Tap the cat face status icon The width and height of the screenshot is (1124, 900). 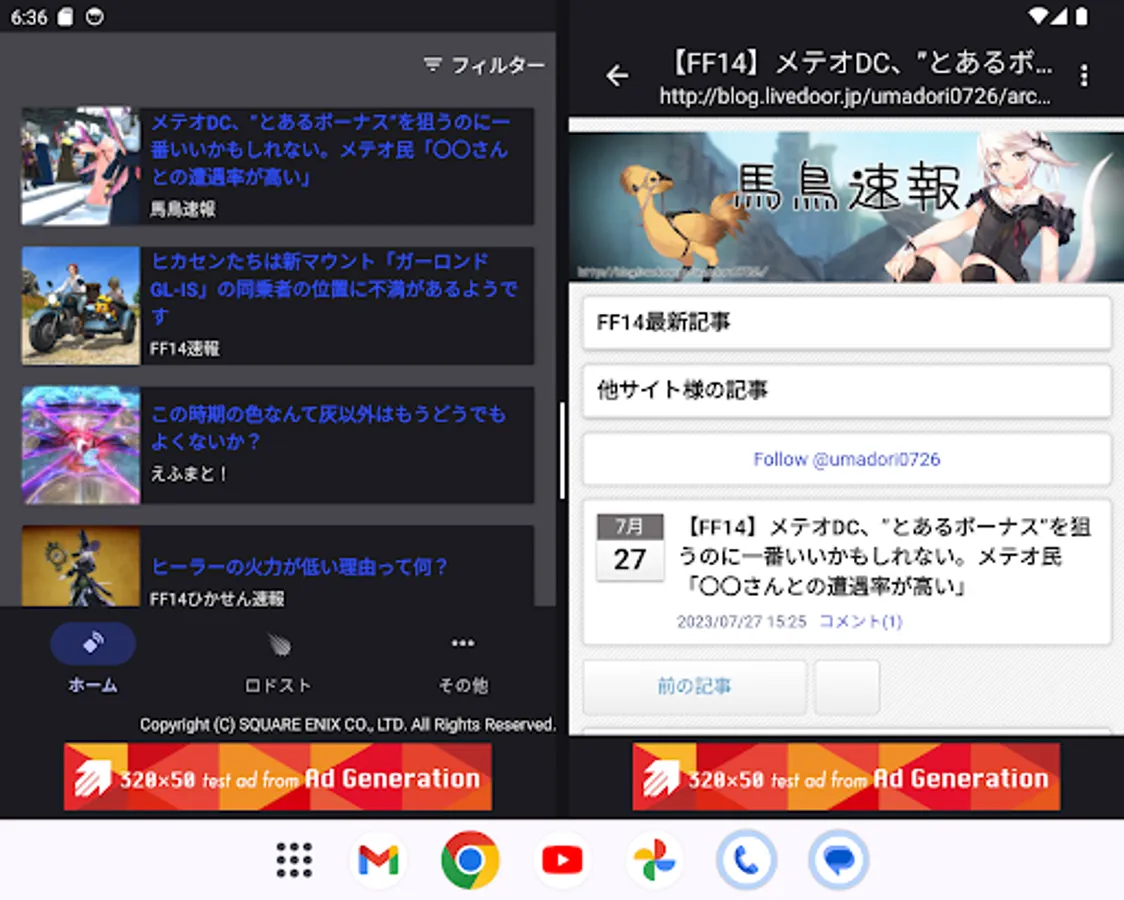(95, 16)
